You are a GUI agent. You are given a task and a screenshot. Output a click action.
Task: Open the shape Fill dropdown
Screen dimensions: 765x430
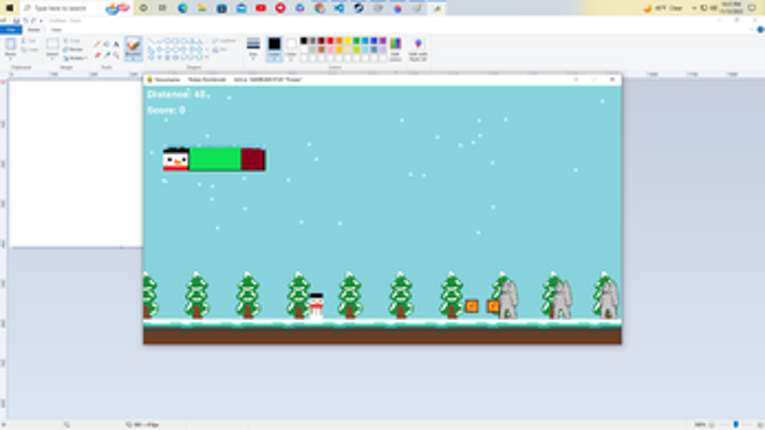tap(221, 49)
